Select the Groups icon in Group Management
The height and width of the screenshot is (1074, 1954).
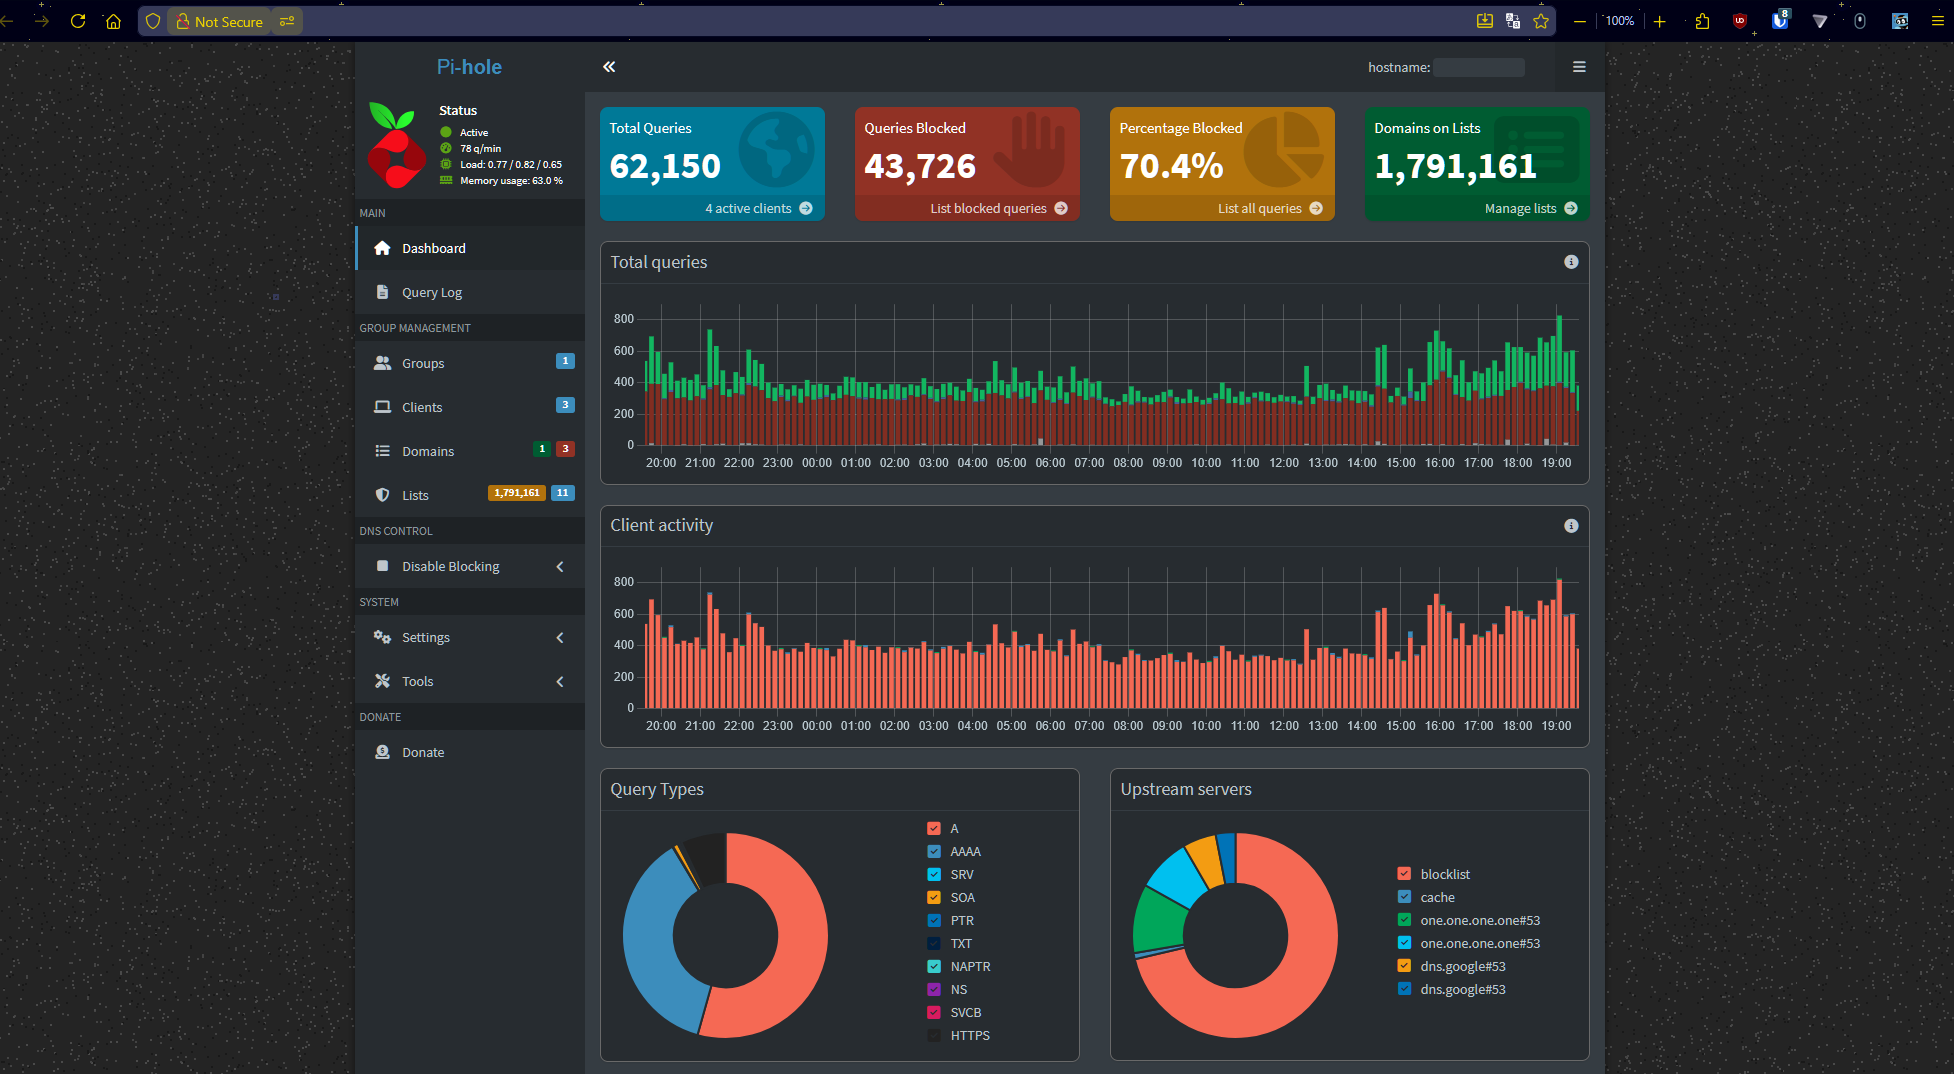(382, 363)
